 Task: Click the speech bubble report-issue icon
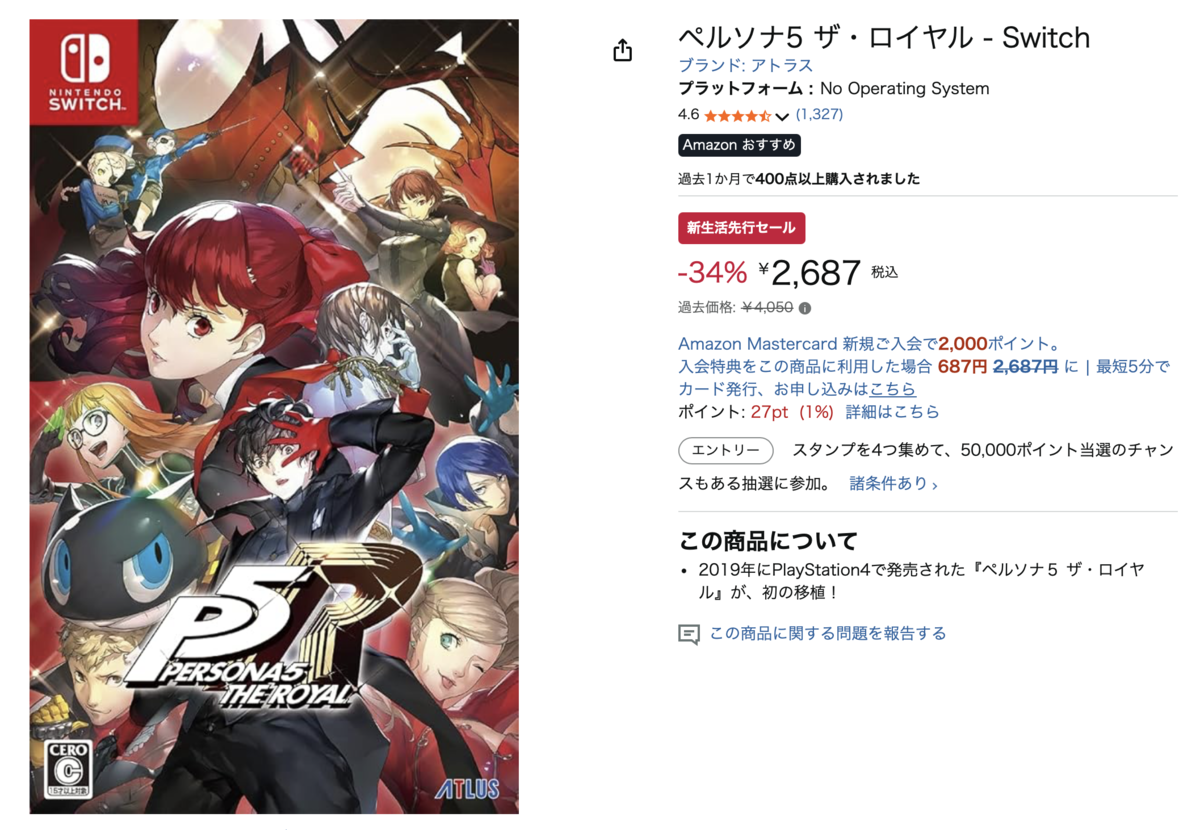[x=689, y=634]
